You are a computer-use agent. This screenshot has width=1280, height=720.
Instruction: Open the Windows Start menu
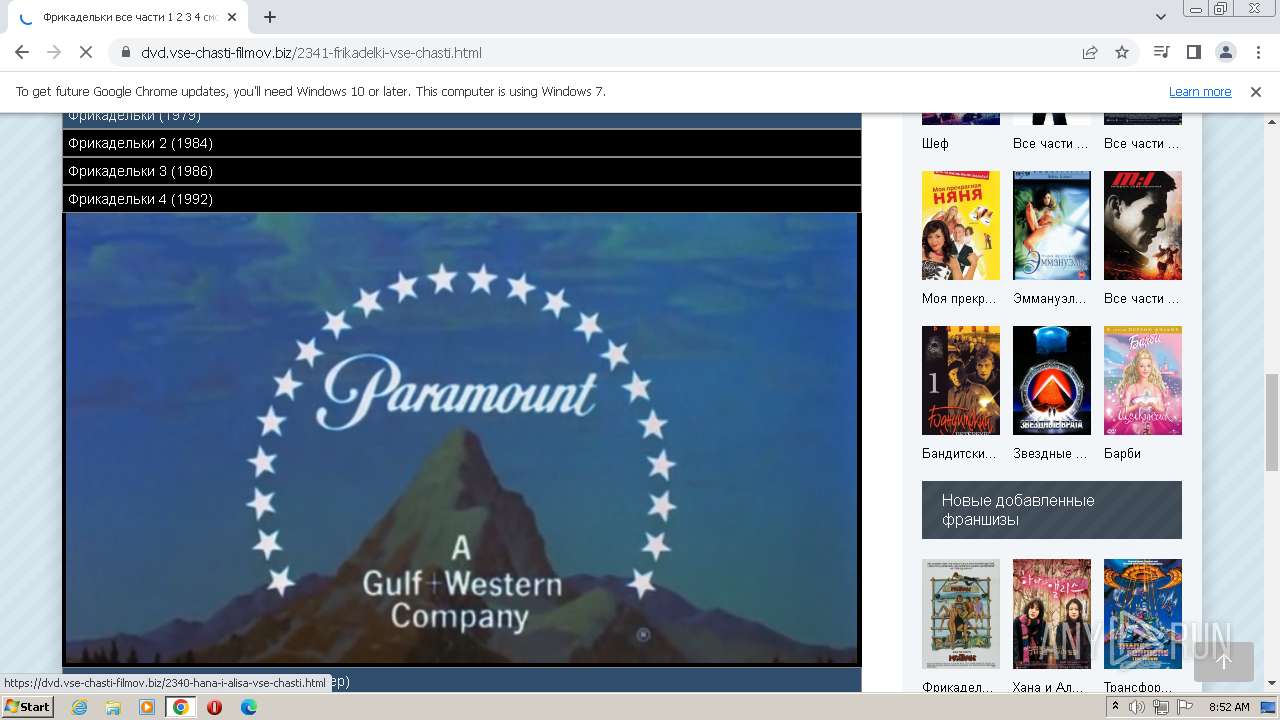coord(28,707)
